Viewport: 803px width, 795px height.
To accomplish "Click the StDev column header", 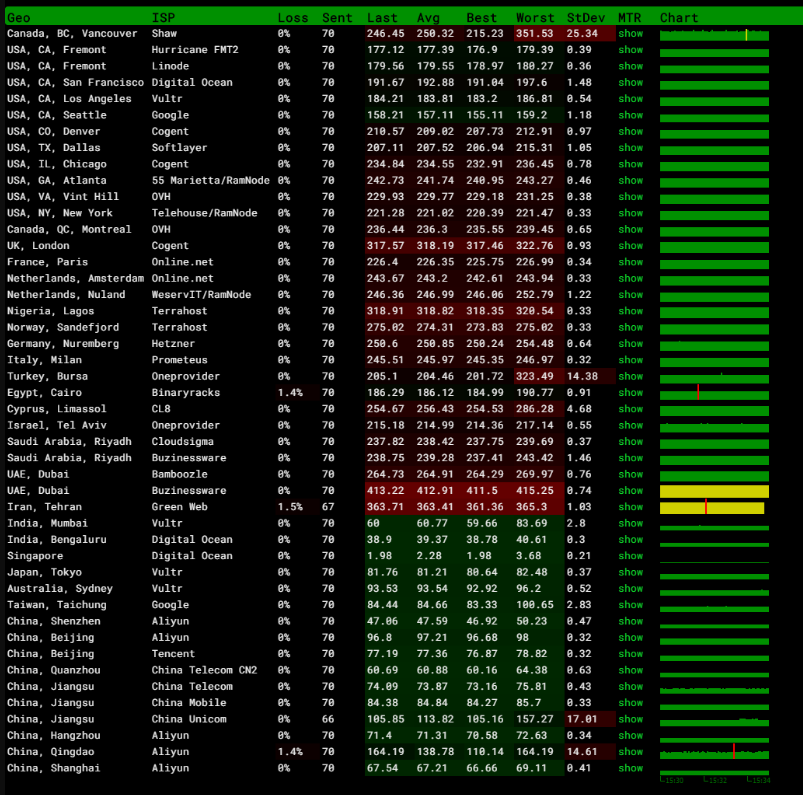I will point(586,18).
